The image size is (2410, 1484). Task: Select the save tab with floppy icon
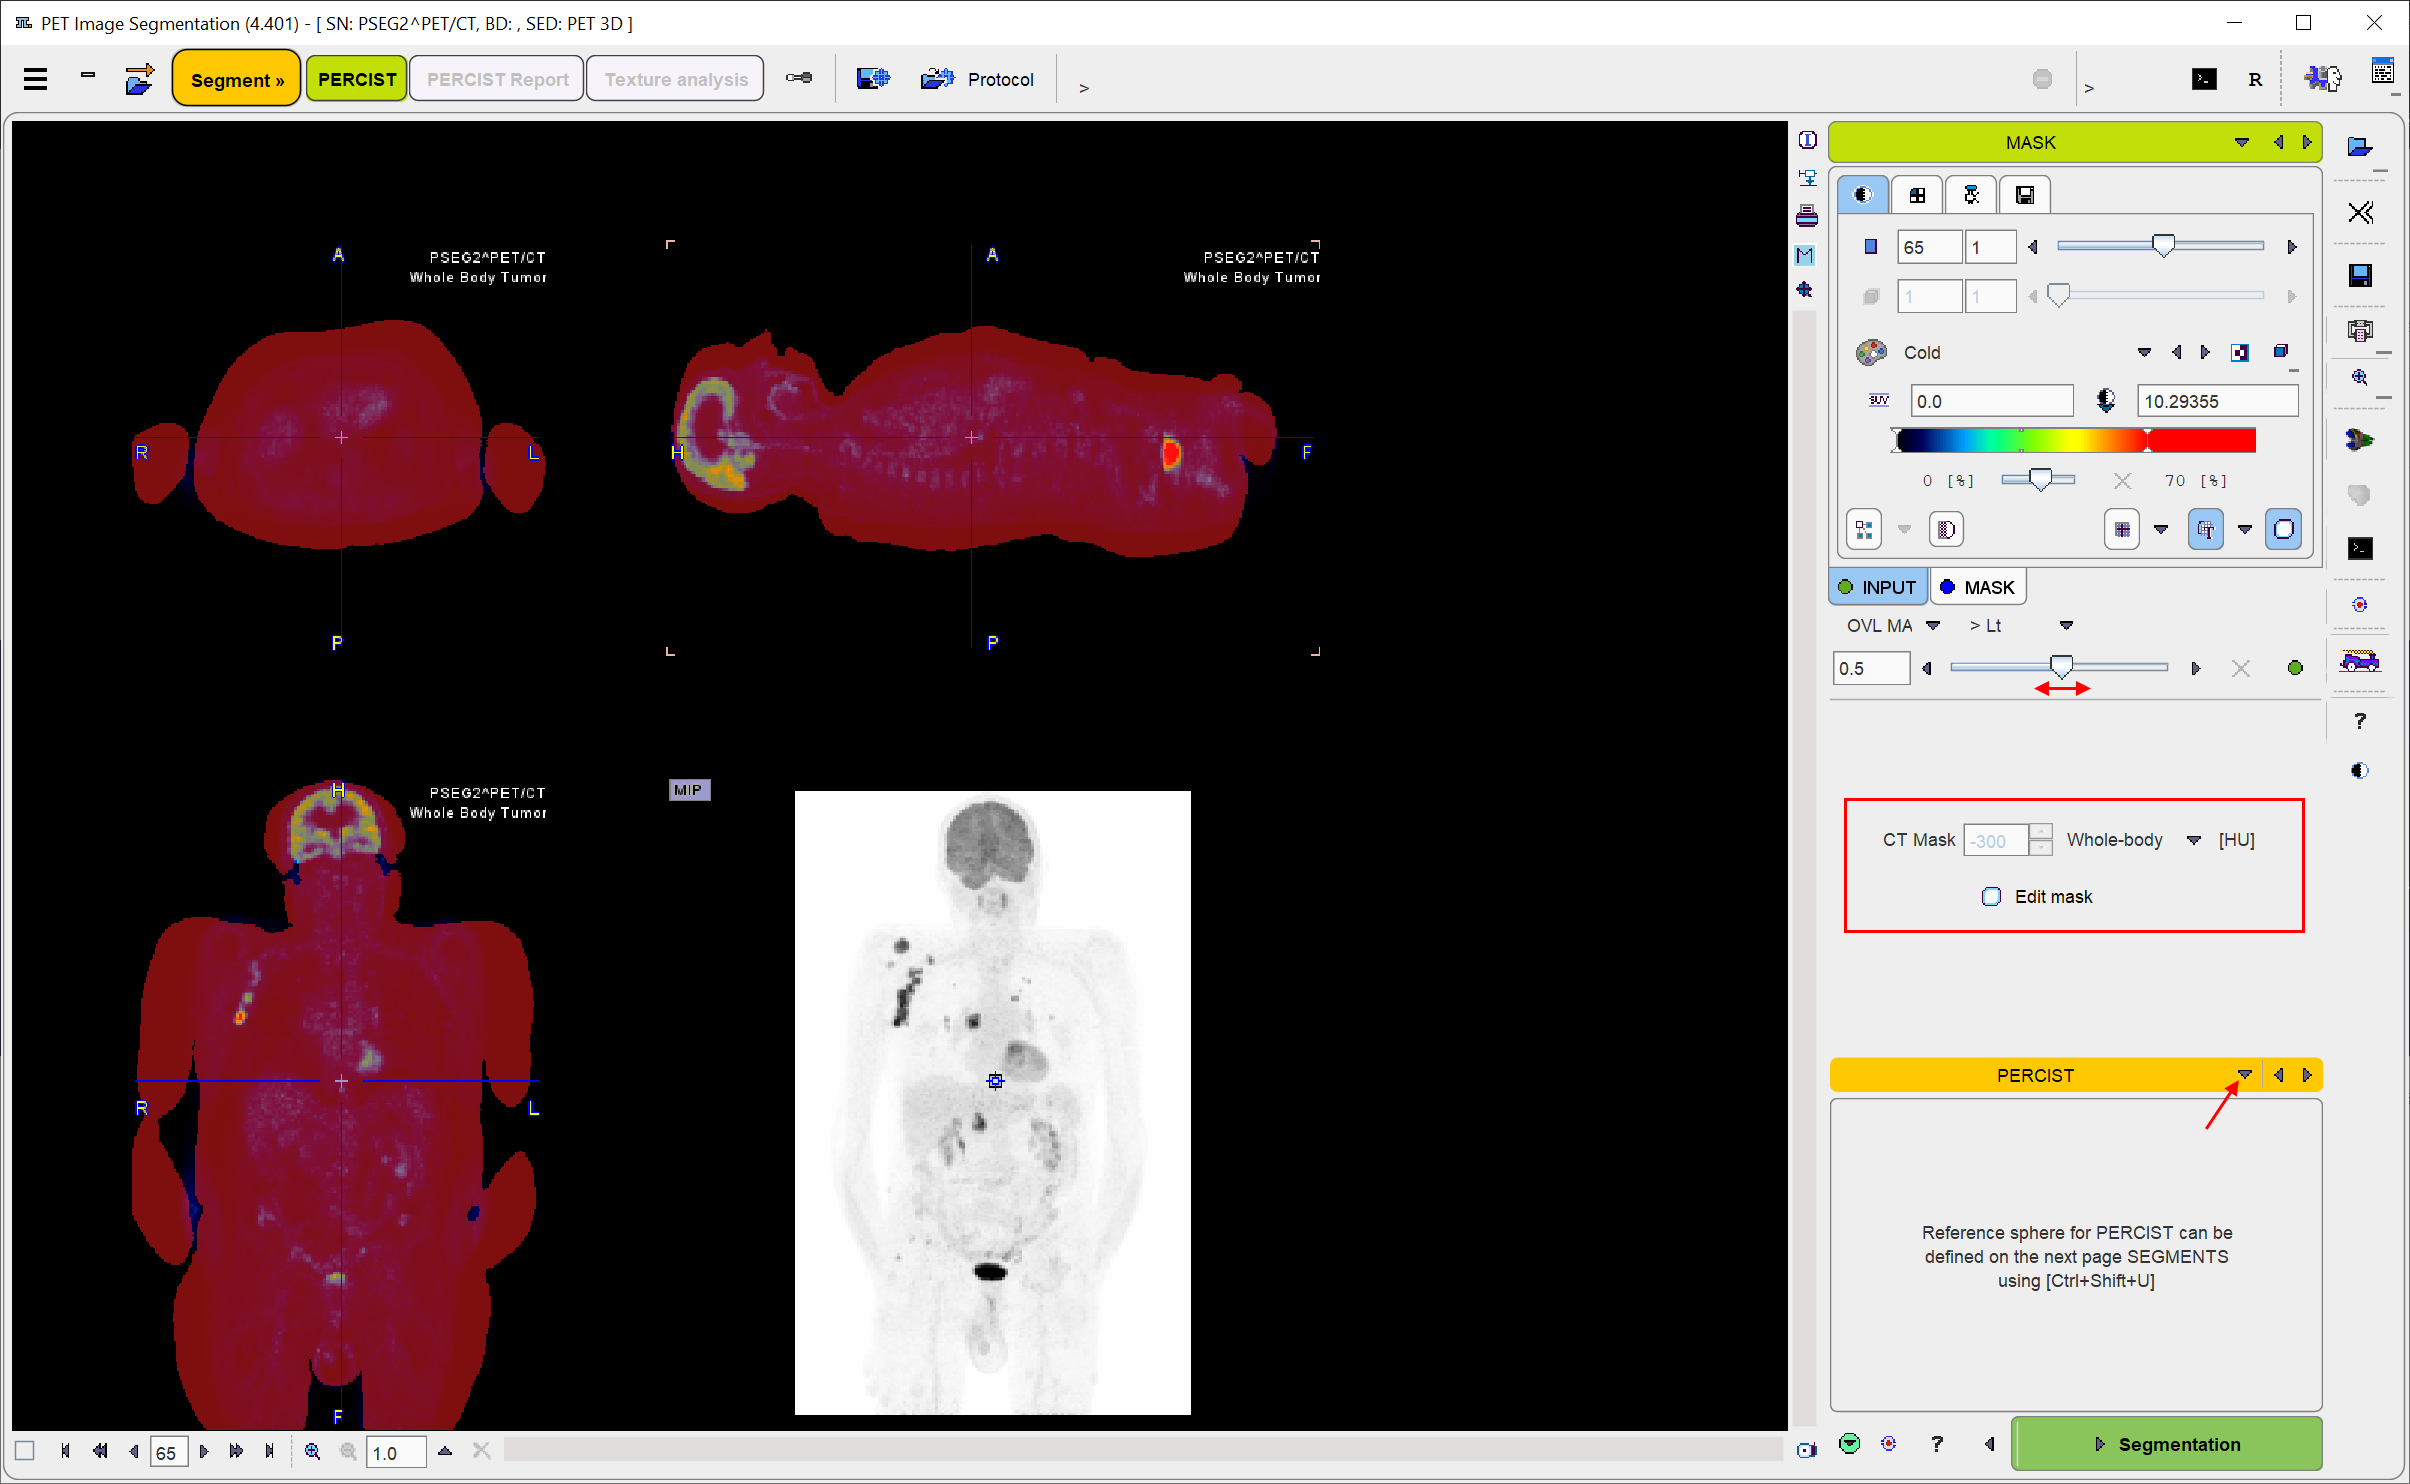click(2025, 195)
